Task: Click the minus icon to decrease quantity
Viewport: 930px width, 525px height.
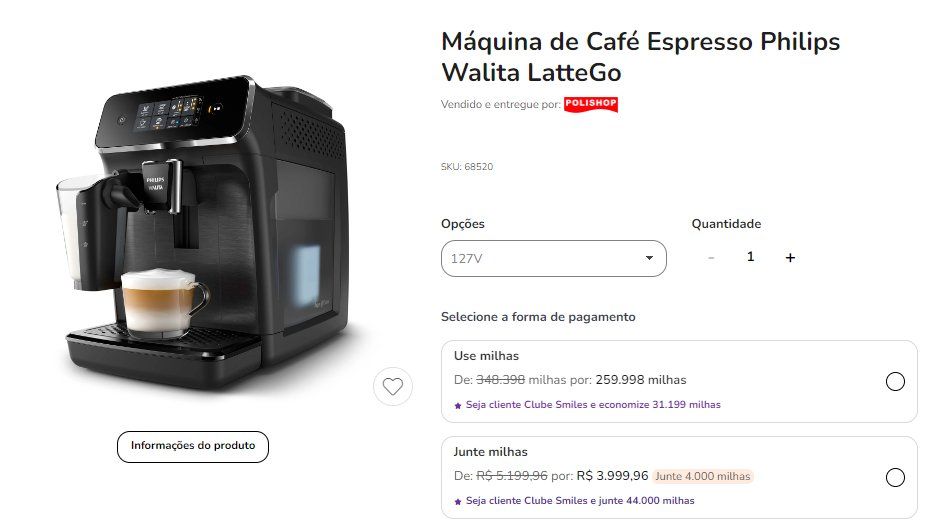Action: 711,257
